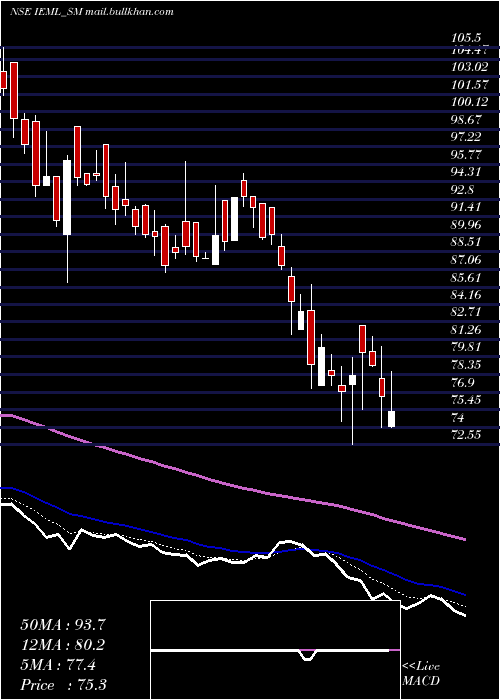Screen dimensions: 500x700
Task: Select the 84.16 price axis label
Action: click(466, 295)
